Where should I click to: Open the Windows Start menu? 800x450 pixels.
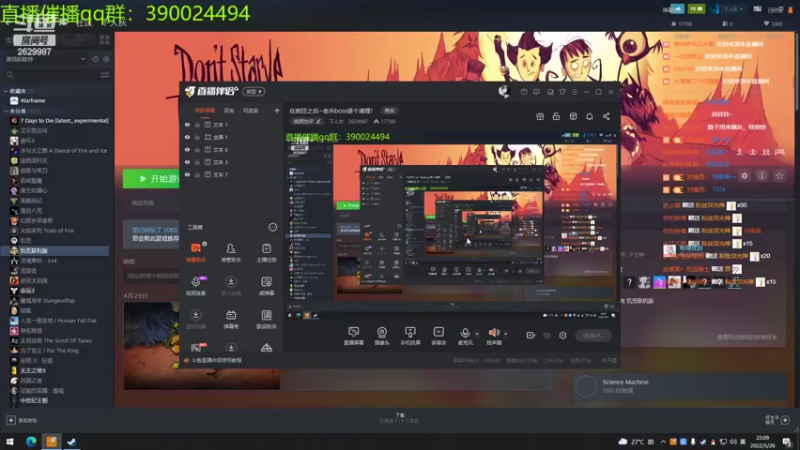10,441
